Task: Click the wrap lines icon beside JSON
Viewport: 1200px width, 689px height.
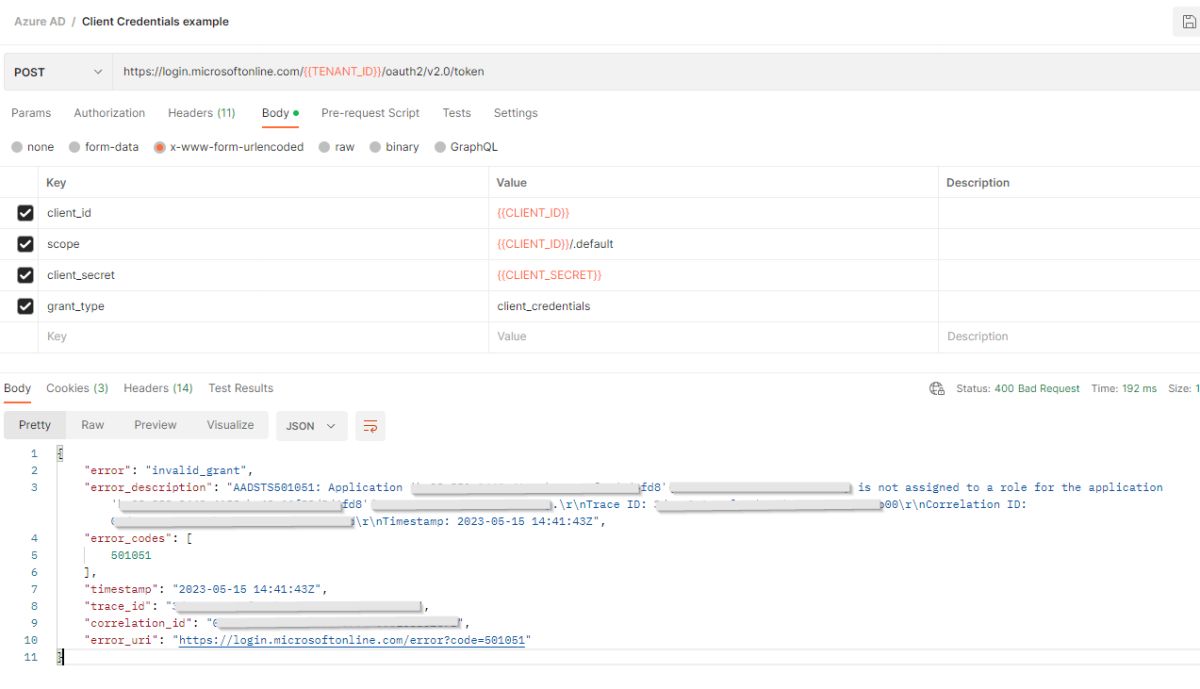Action: tap(370, 426)
